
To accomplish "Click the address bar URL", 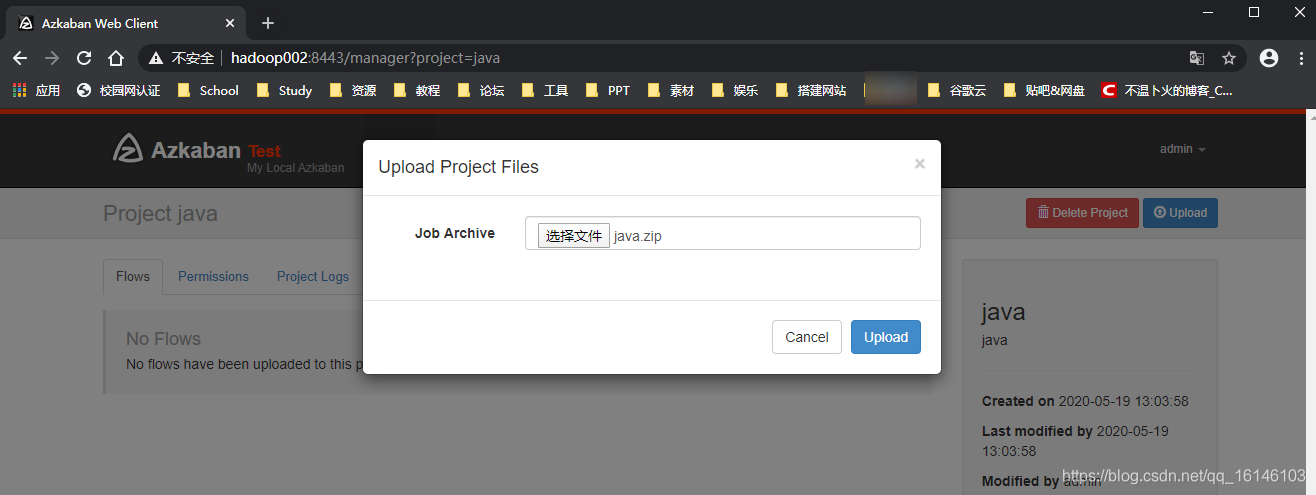I will click(x=366, y=58).
